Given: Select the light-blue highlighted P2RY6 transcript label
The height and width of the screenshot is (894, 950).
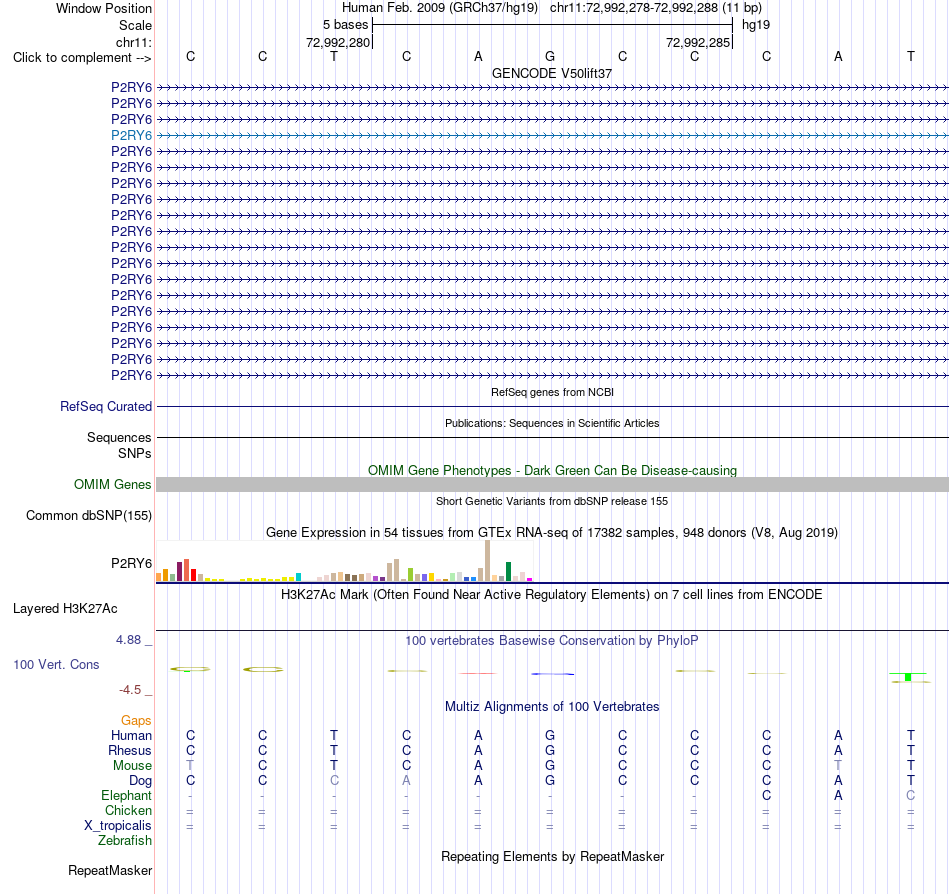Looking at the screenshot, I should (x=131, y=135).
